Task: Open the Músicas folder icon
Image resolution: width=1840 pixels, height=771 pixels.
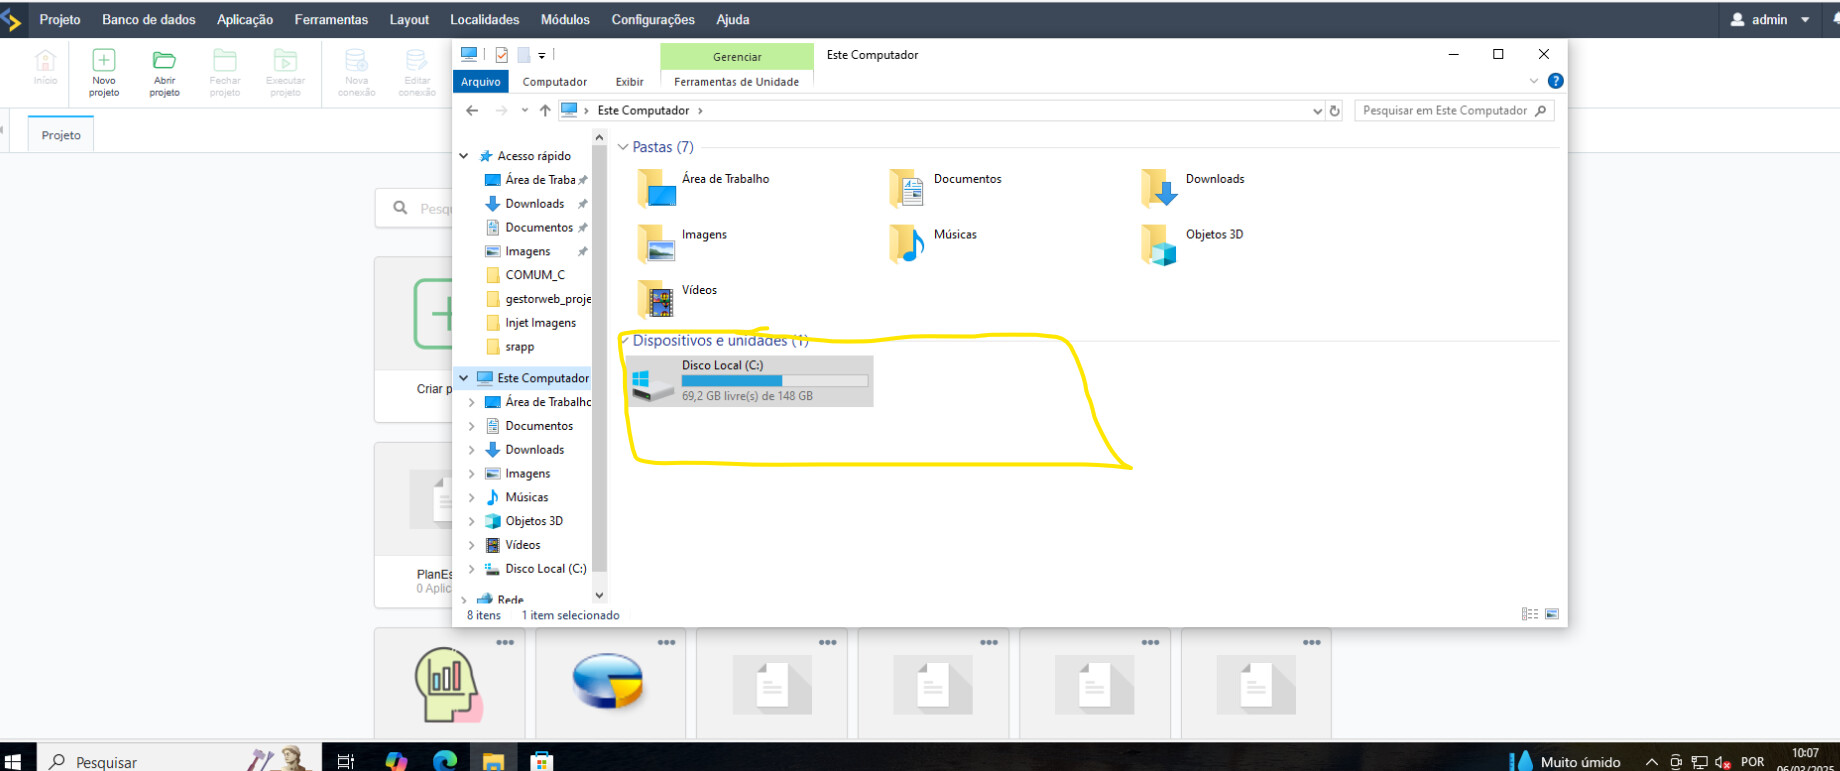Action: pos(907,243)
